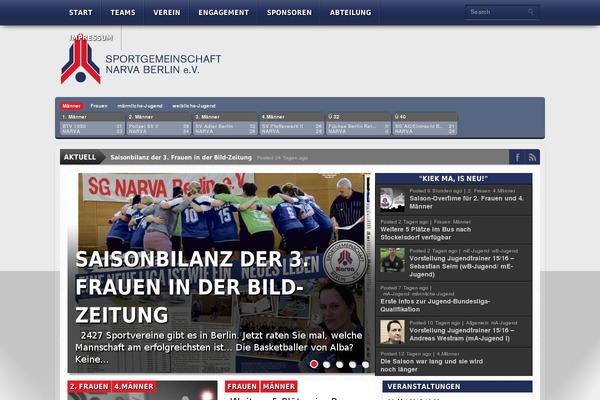Open the 2. Männer result card
This screenshot has height=400, width=600.
(x=159, y=124)
